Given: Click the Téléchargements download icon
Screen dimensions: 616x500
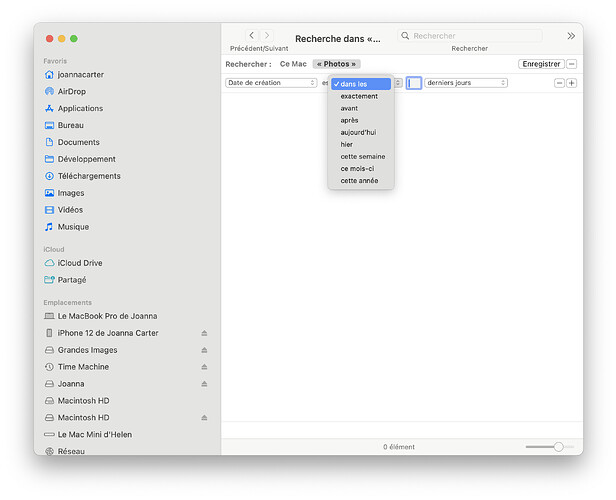Looking at the screenshot, I should [49, 176].
